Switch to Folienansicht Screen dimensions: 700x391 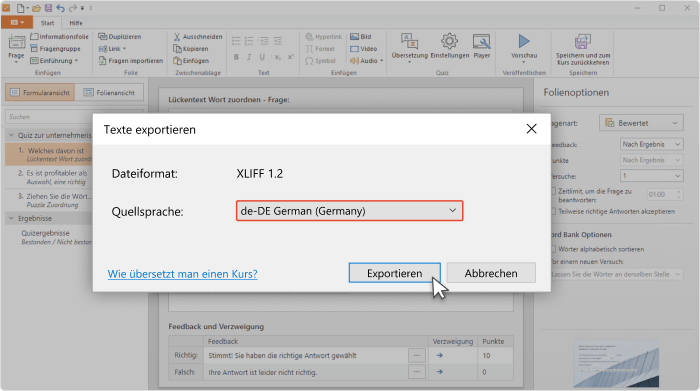coord(109,92)
